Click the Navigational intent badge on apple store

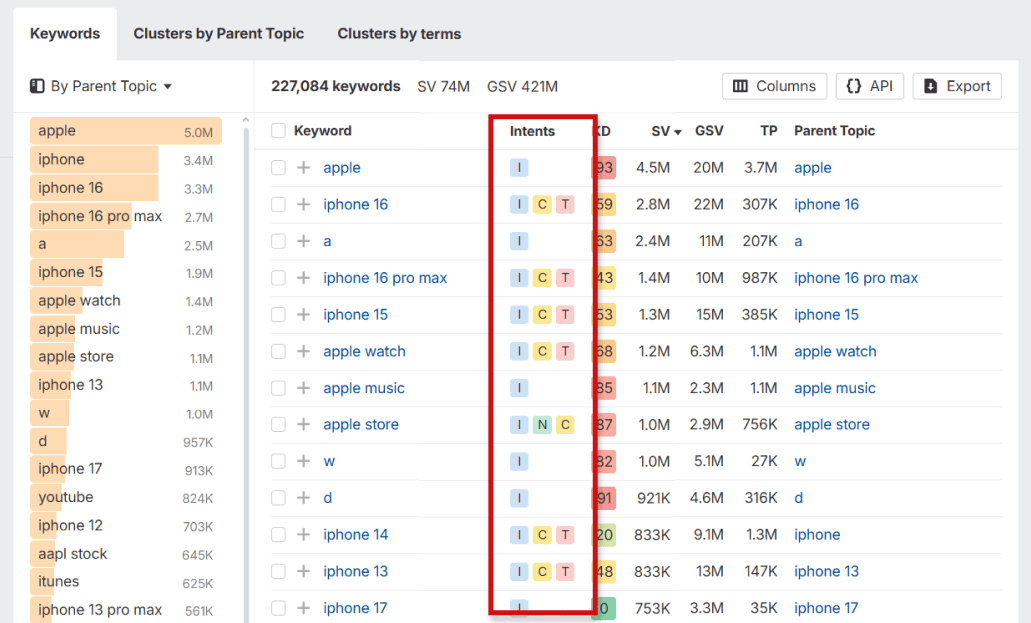[541, 424]
